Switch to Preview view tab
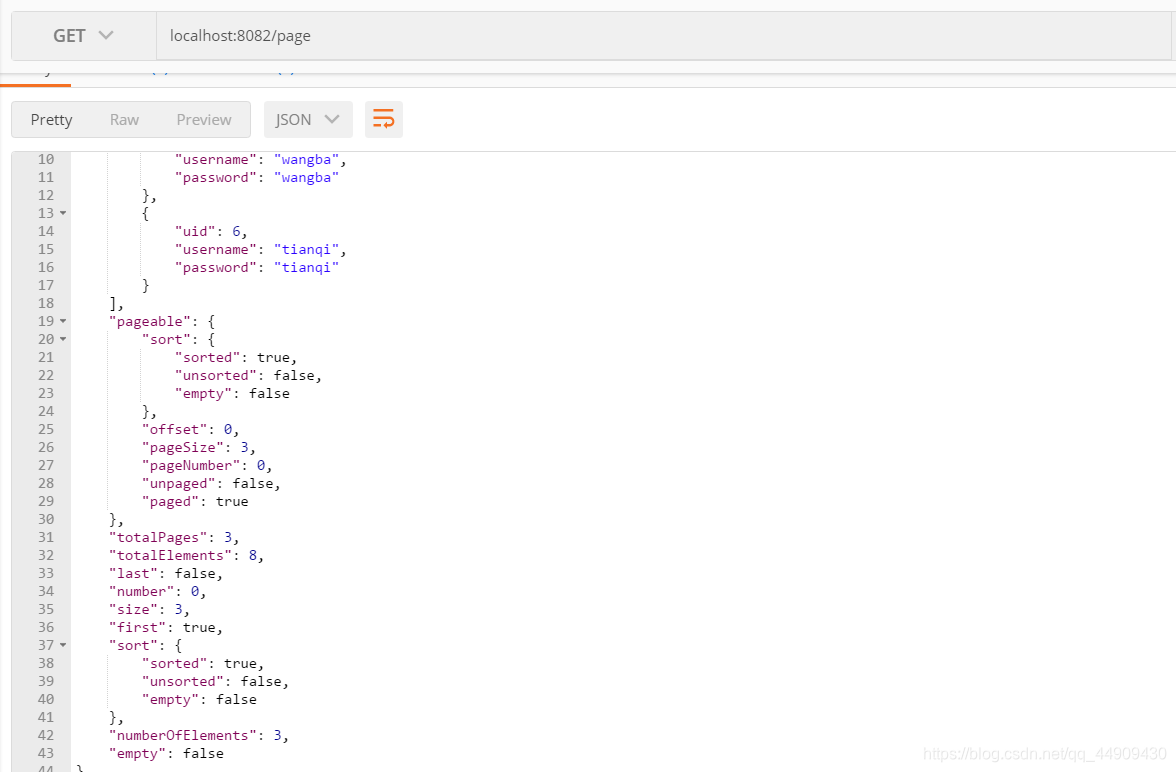1176x772 pixels. click(x=204, y=120)
